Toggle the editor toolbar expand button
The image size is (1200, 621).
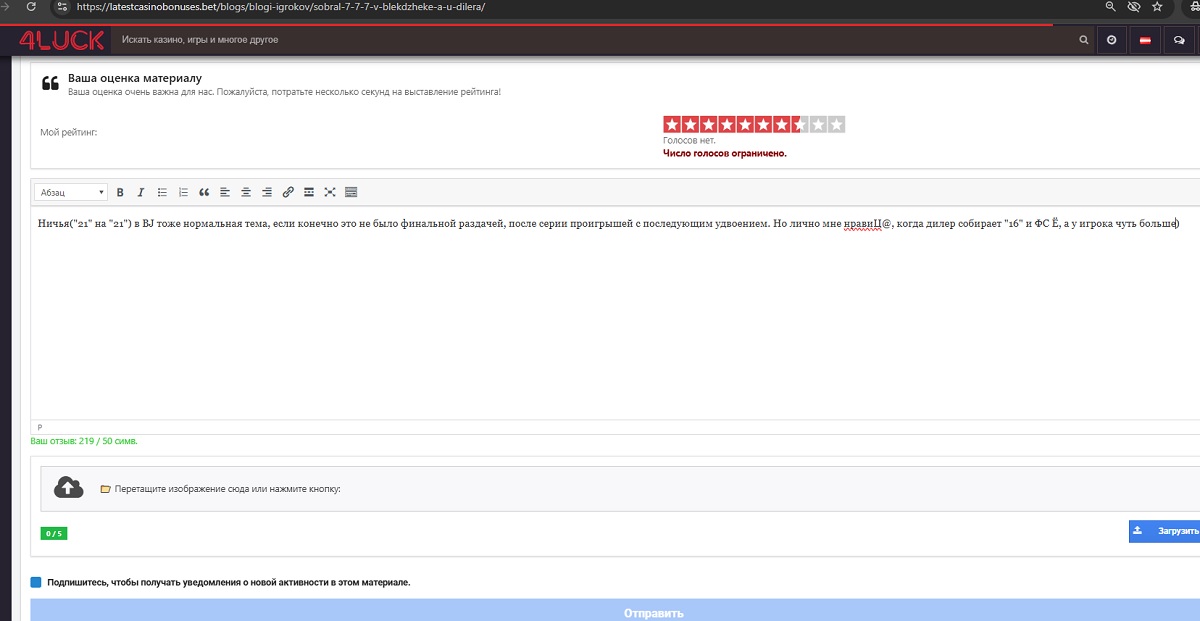tap(351, 192)
